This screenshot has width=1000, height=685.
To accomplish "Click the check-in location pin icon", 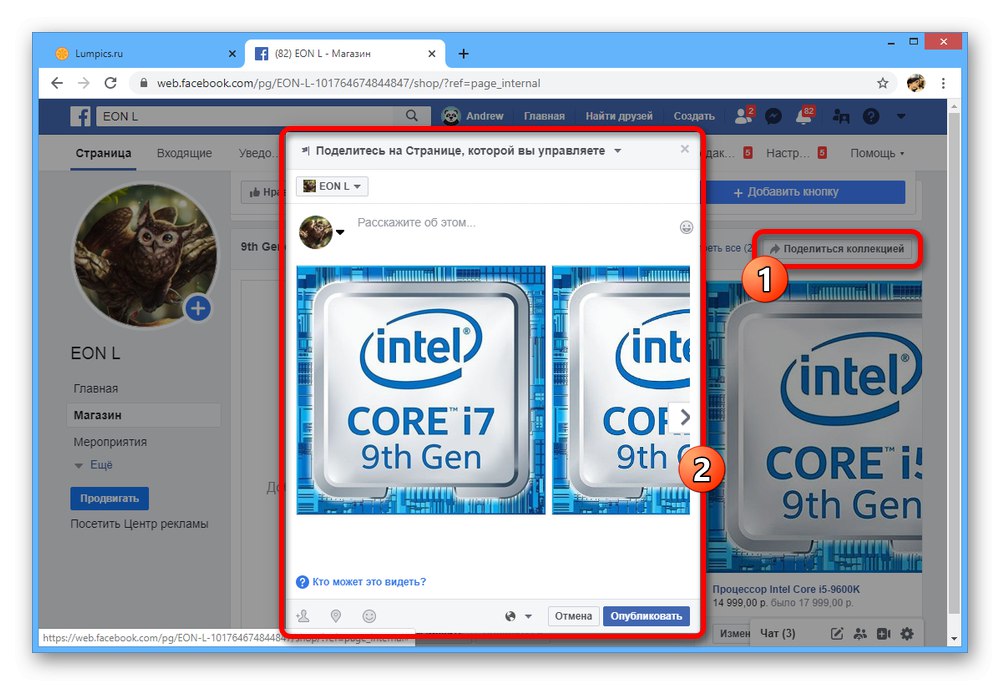I will click(335, 616).
